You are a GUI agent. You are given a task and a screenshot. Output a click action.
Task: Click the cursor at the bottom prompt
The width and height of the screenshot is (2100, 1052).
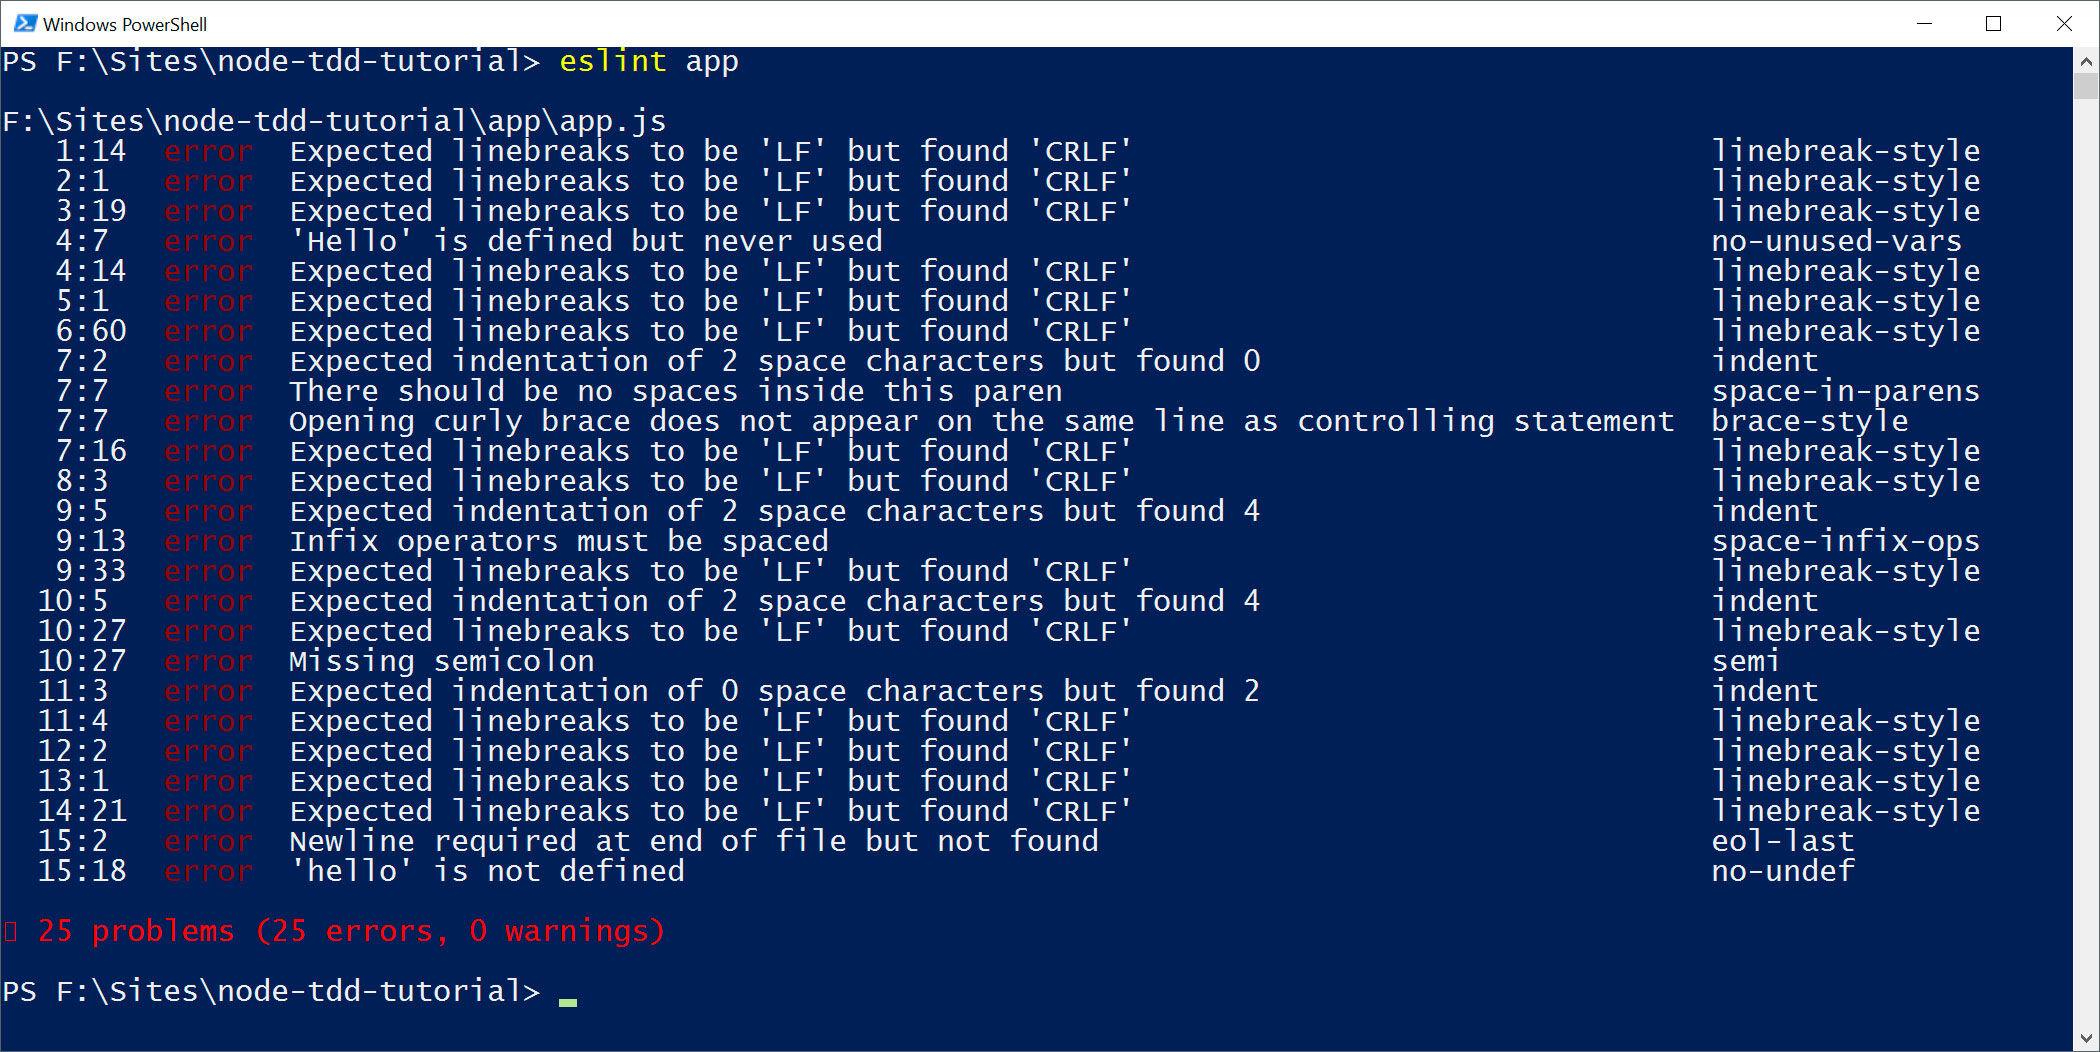pos(568,998)
